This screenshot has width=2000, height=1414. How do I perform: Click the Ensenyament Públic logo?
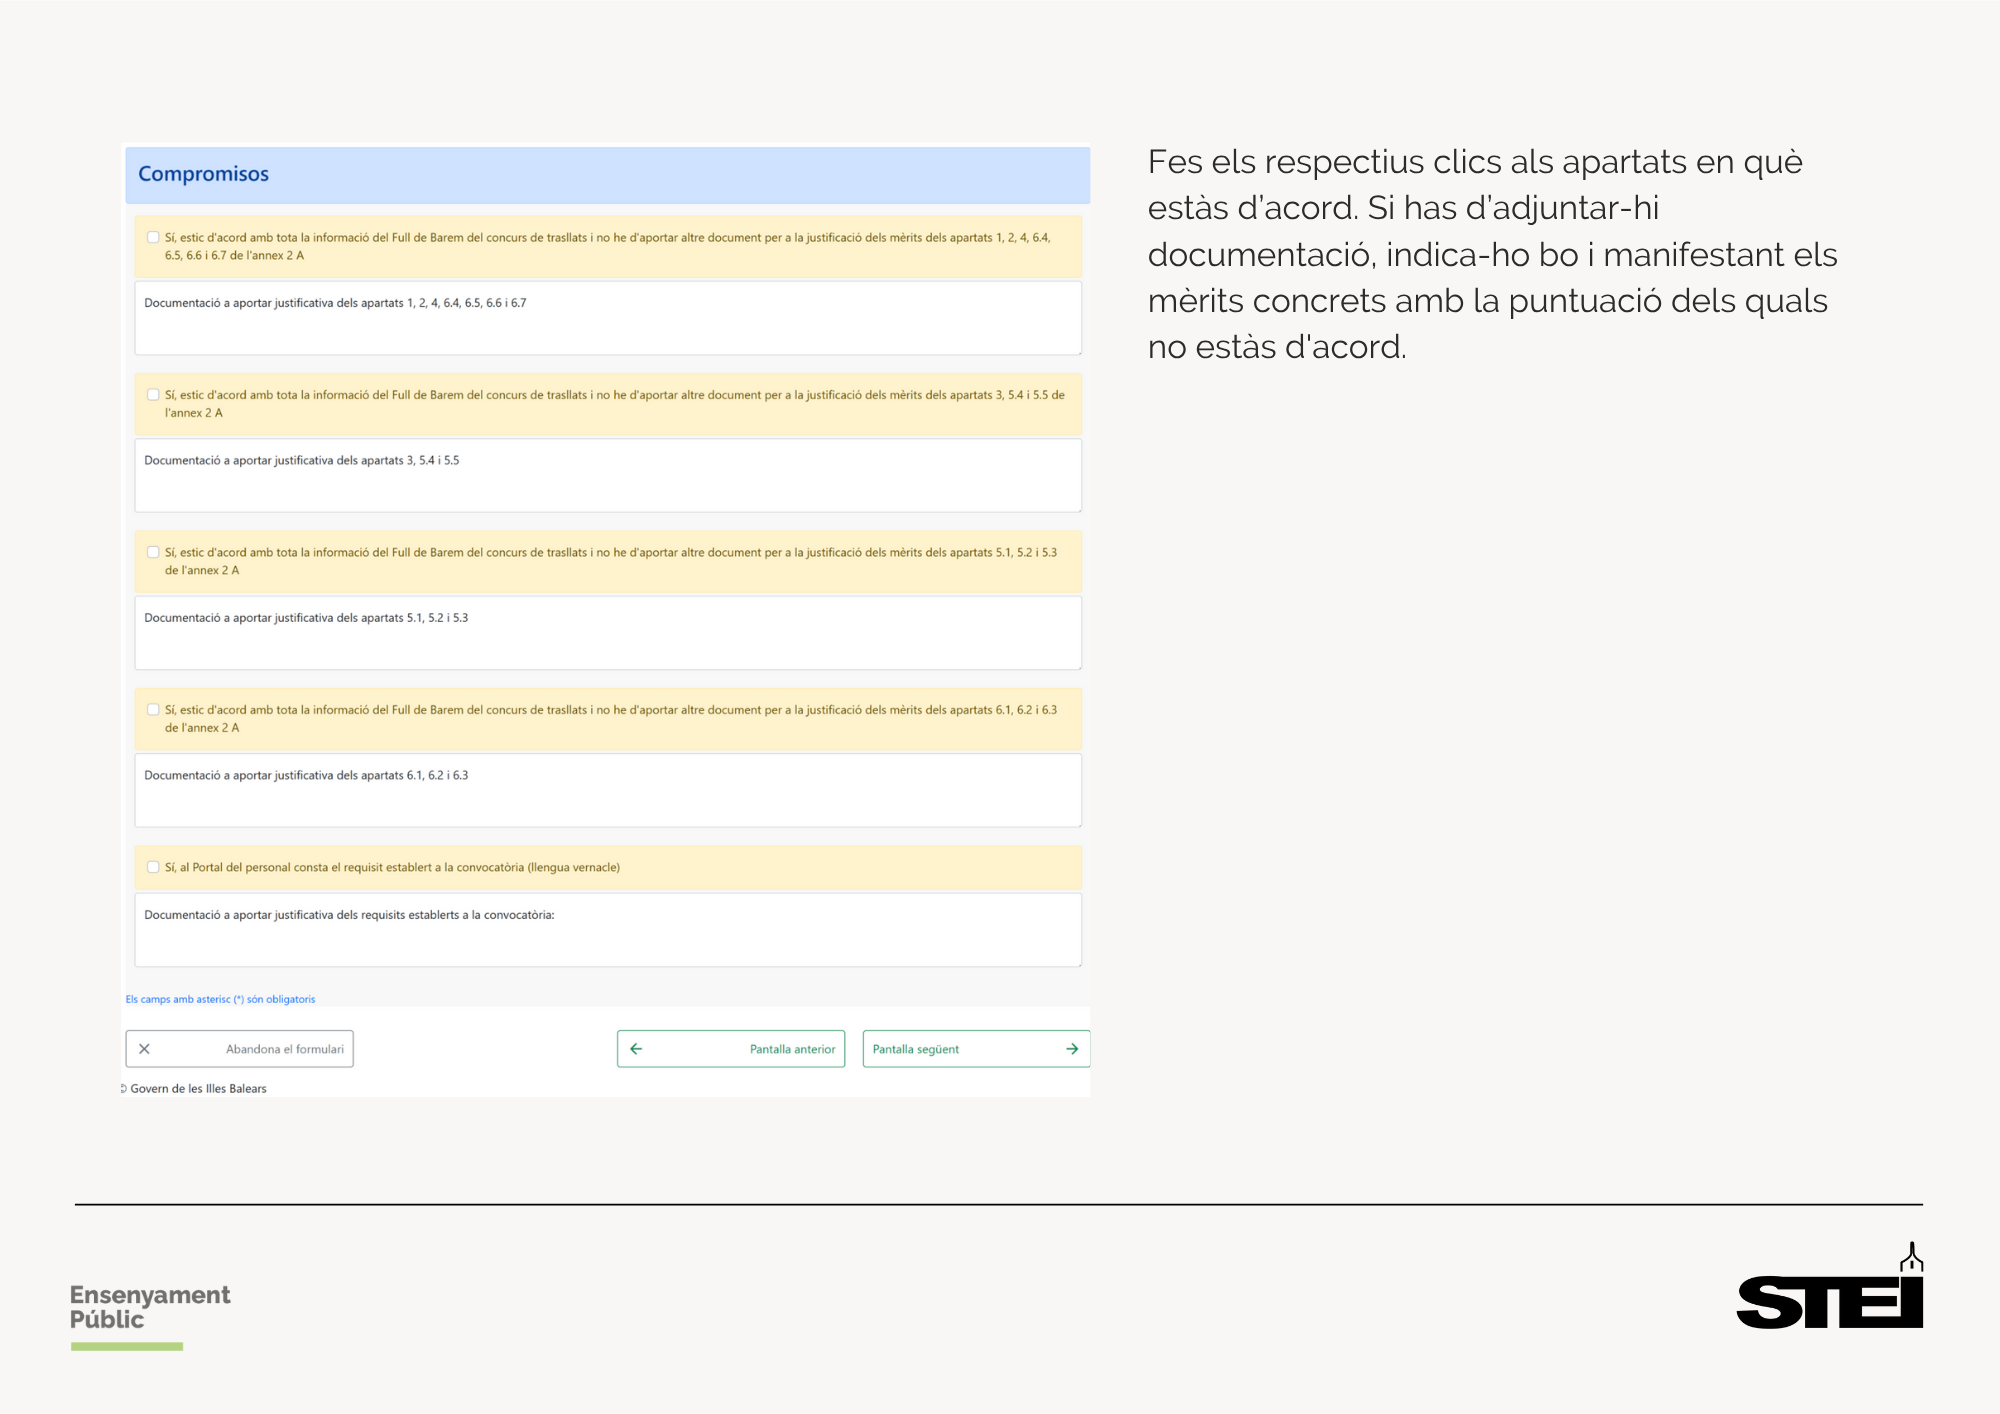(x=149, y=1308)
